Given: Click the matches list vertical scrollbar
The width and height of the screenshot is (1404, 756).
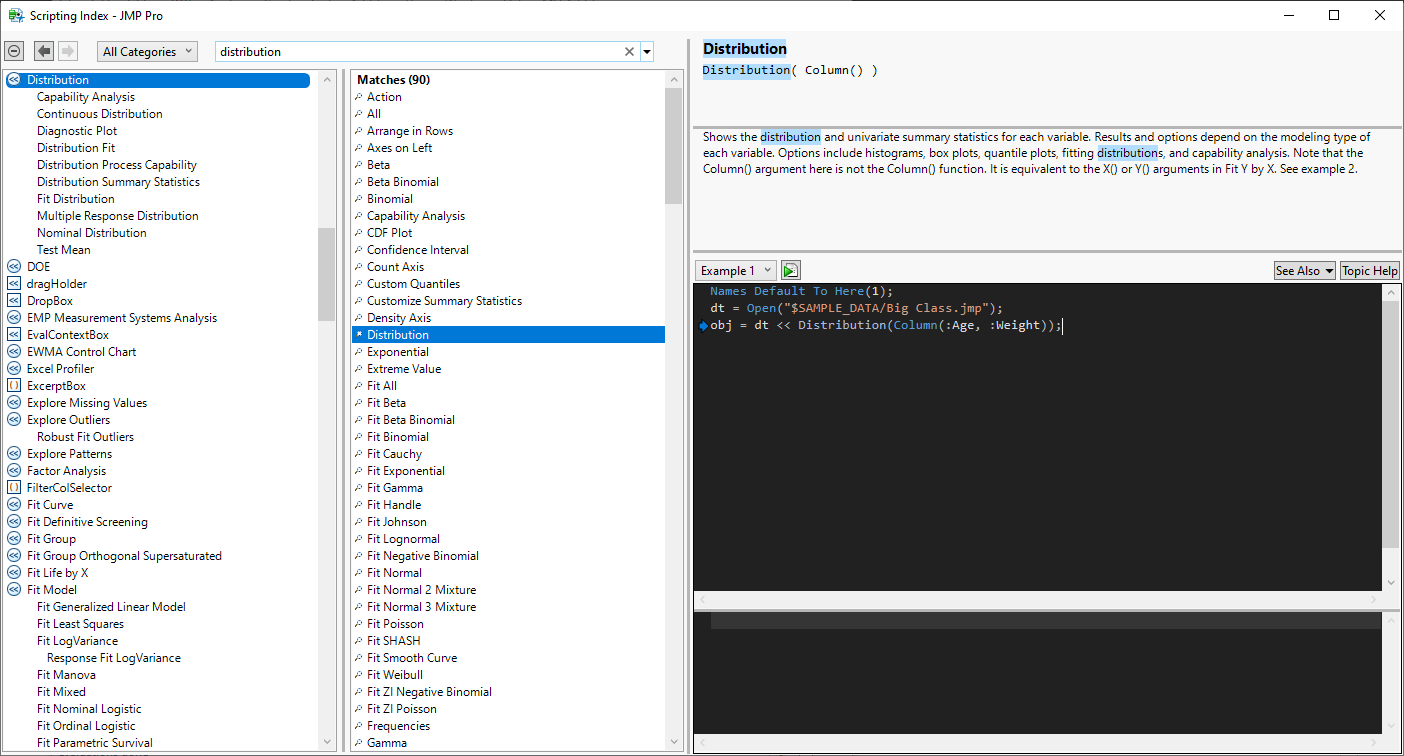Looking at the screenshot, I should (x=673, y=145).
